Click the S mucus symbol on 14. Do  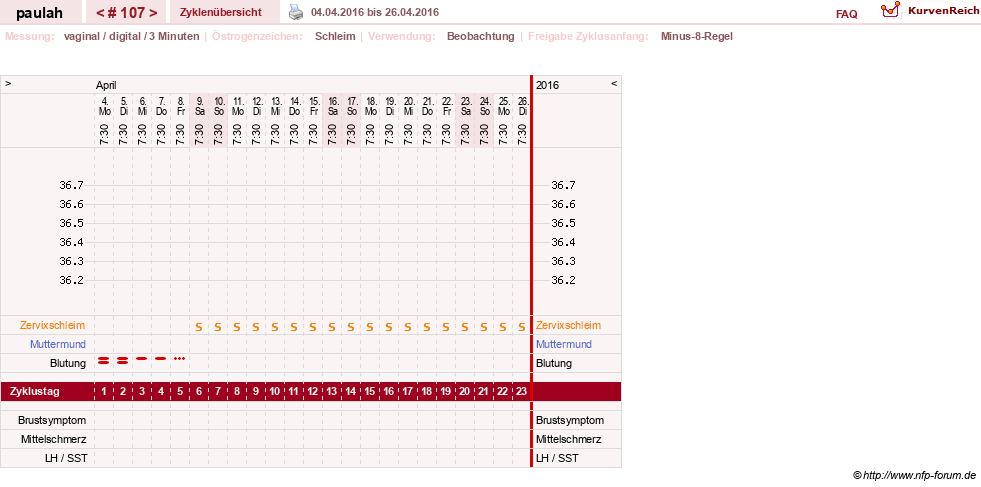[294, 326]
